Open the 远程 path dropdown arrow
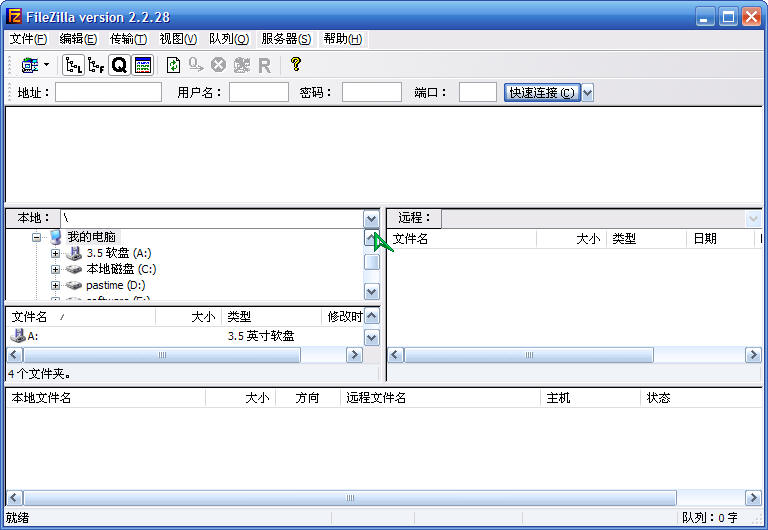The image size is (768, 530). pyautogui.click(x=753, y=218)
